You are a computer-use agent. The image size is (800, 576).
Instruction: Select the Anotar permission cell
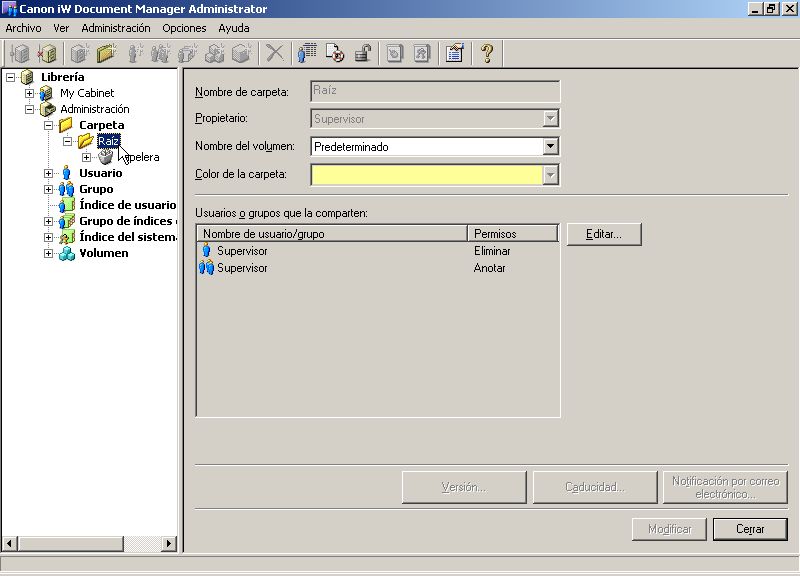pos(489,268)
